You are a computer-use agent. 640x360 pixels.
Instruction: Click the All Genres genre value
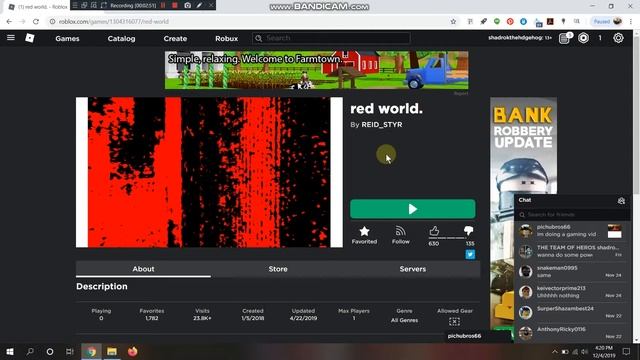tap(404, 320)
